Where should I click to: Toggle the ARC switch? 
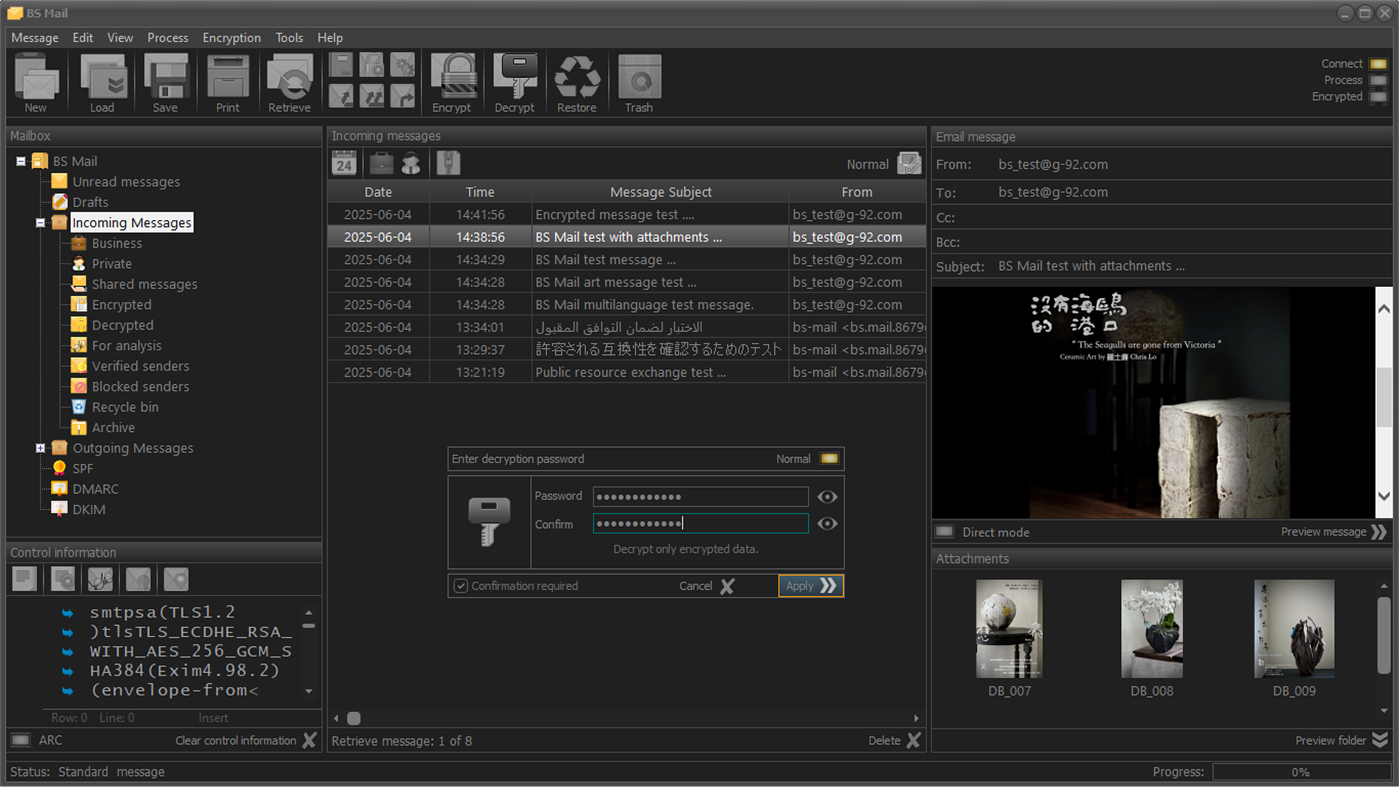[x=20, y=740]
